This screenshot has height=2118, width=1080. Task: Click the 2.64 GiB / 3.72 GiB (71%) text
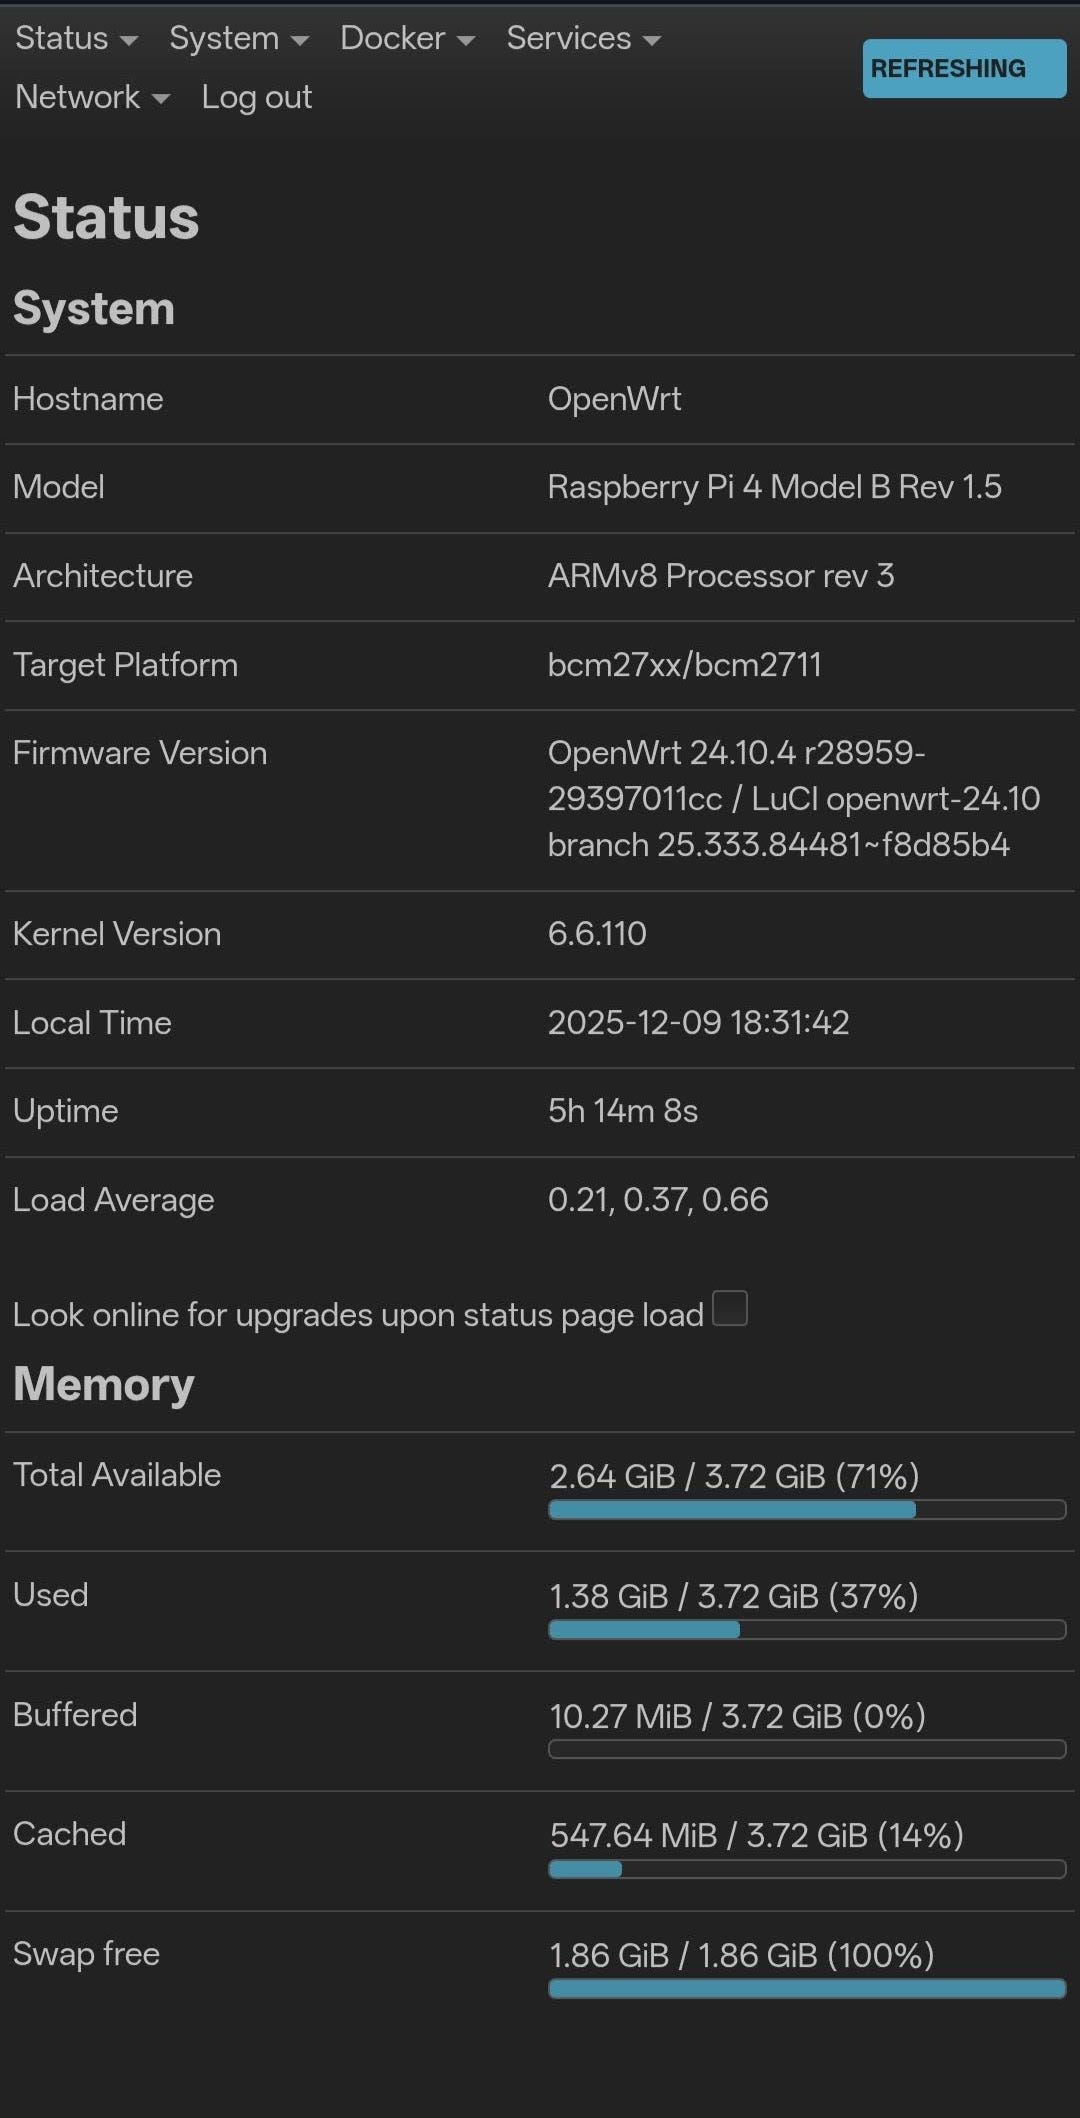pos(734,1476)
